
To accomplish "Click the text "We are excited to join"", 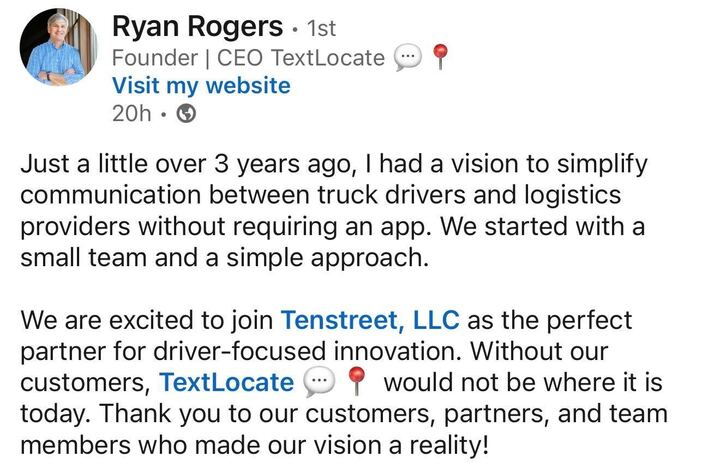I will pyautogui.click(x=147, y=321).
